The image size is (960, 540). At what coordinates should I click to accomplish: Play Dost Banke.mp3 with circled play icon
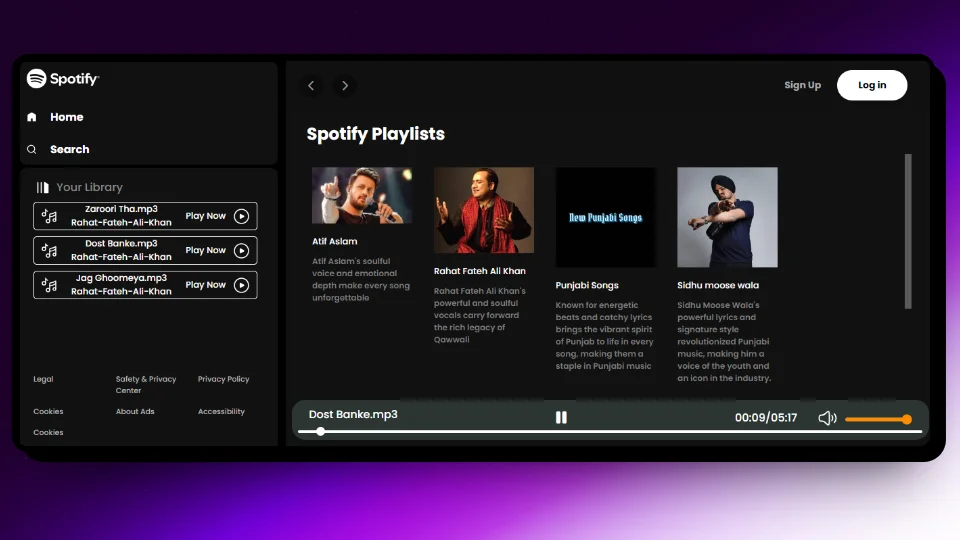[241, 250]
